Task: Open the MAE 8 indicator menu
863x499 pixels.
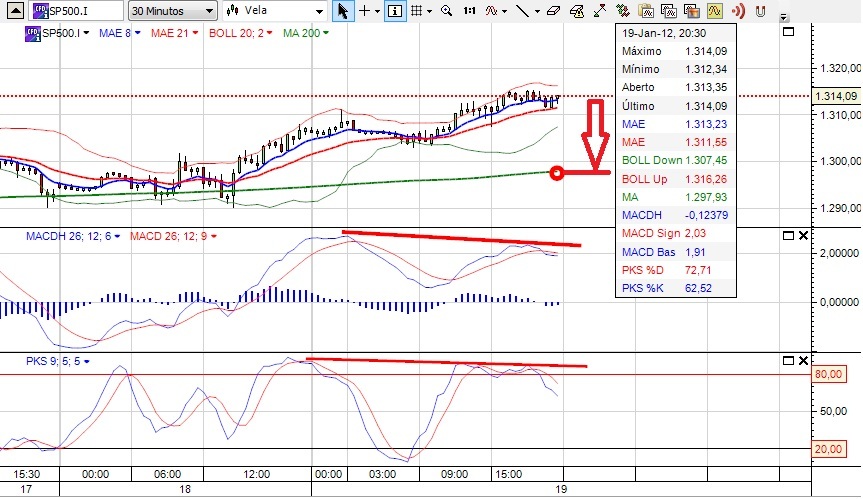Action: tap(119, 33)
